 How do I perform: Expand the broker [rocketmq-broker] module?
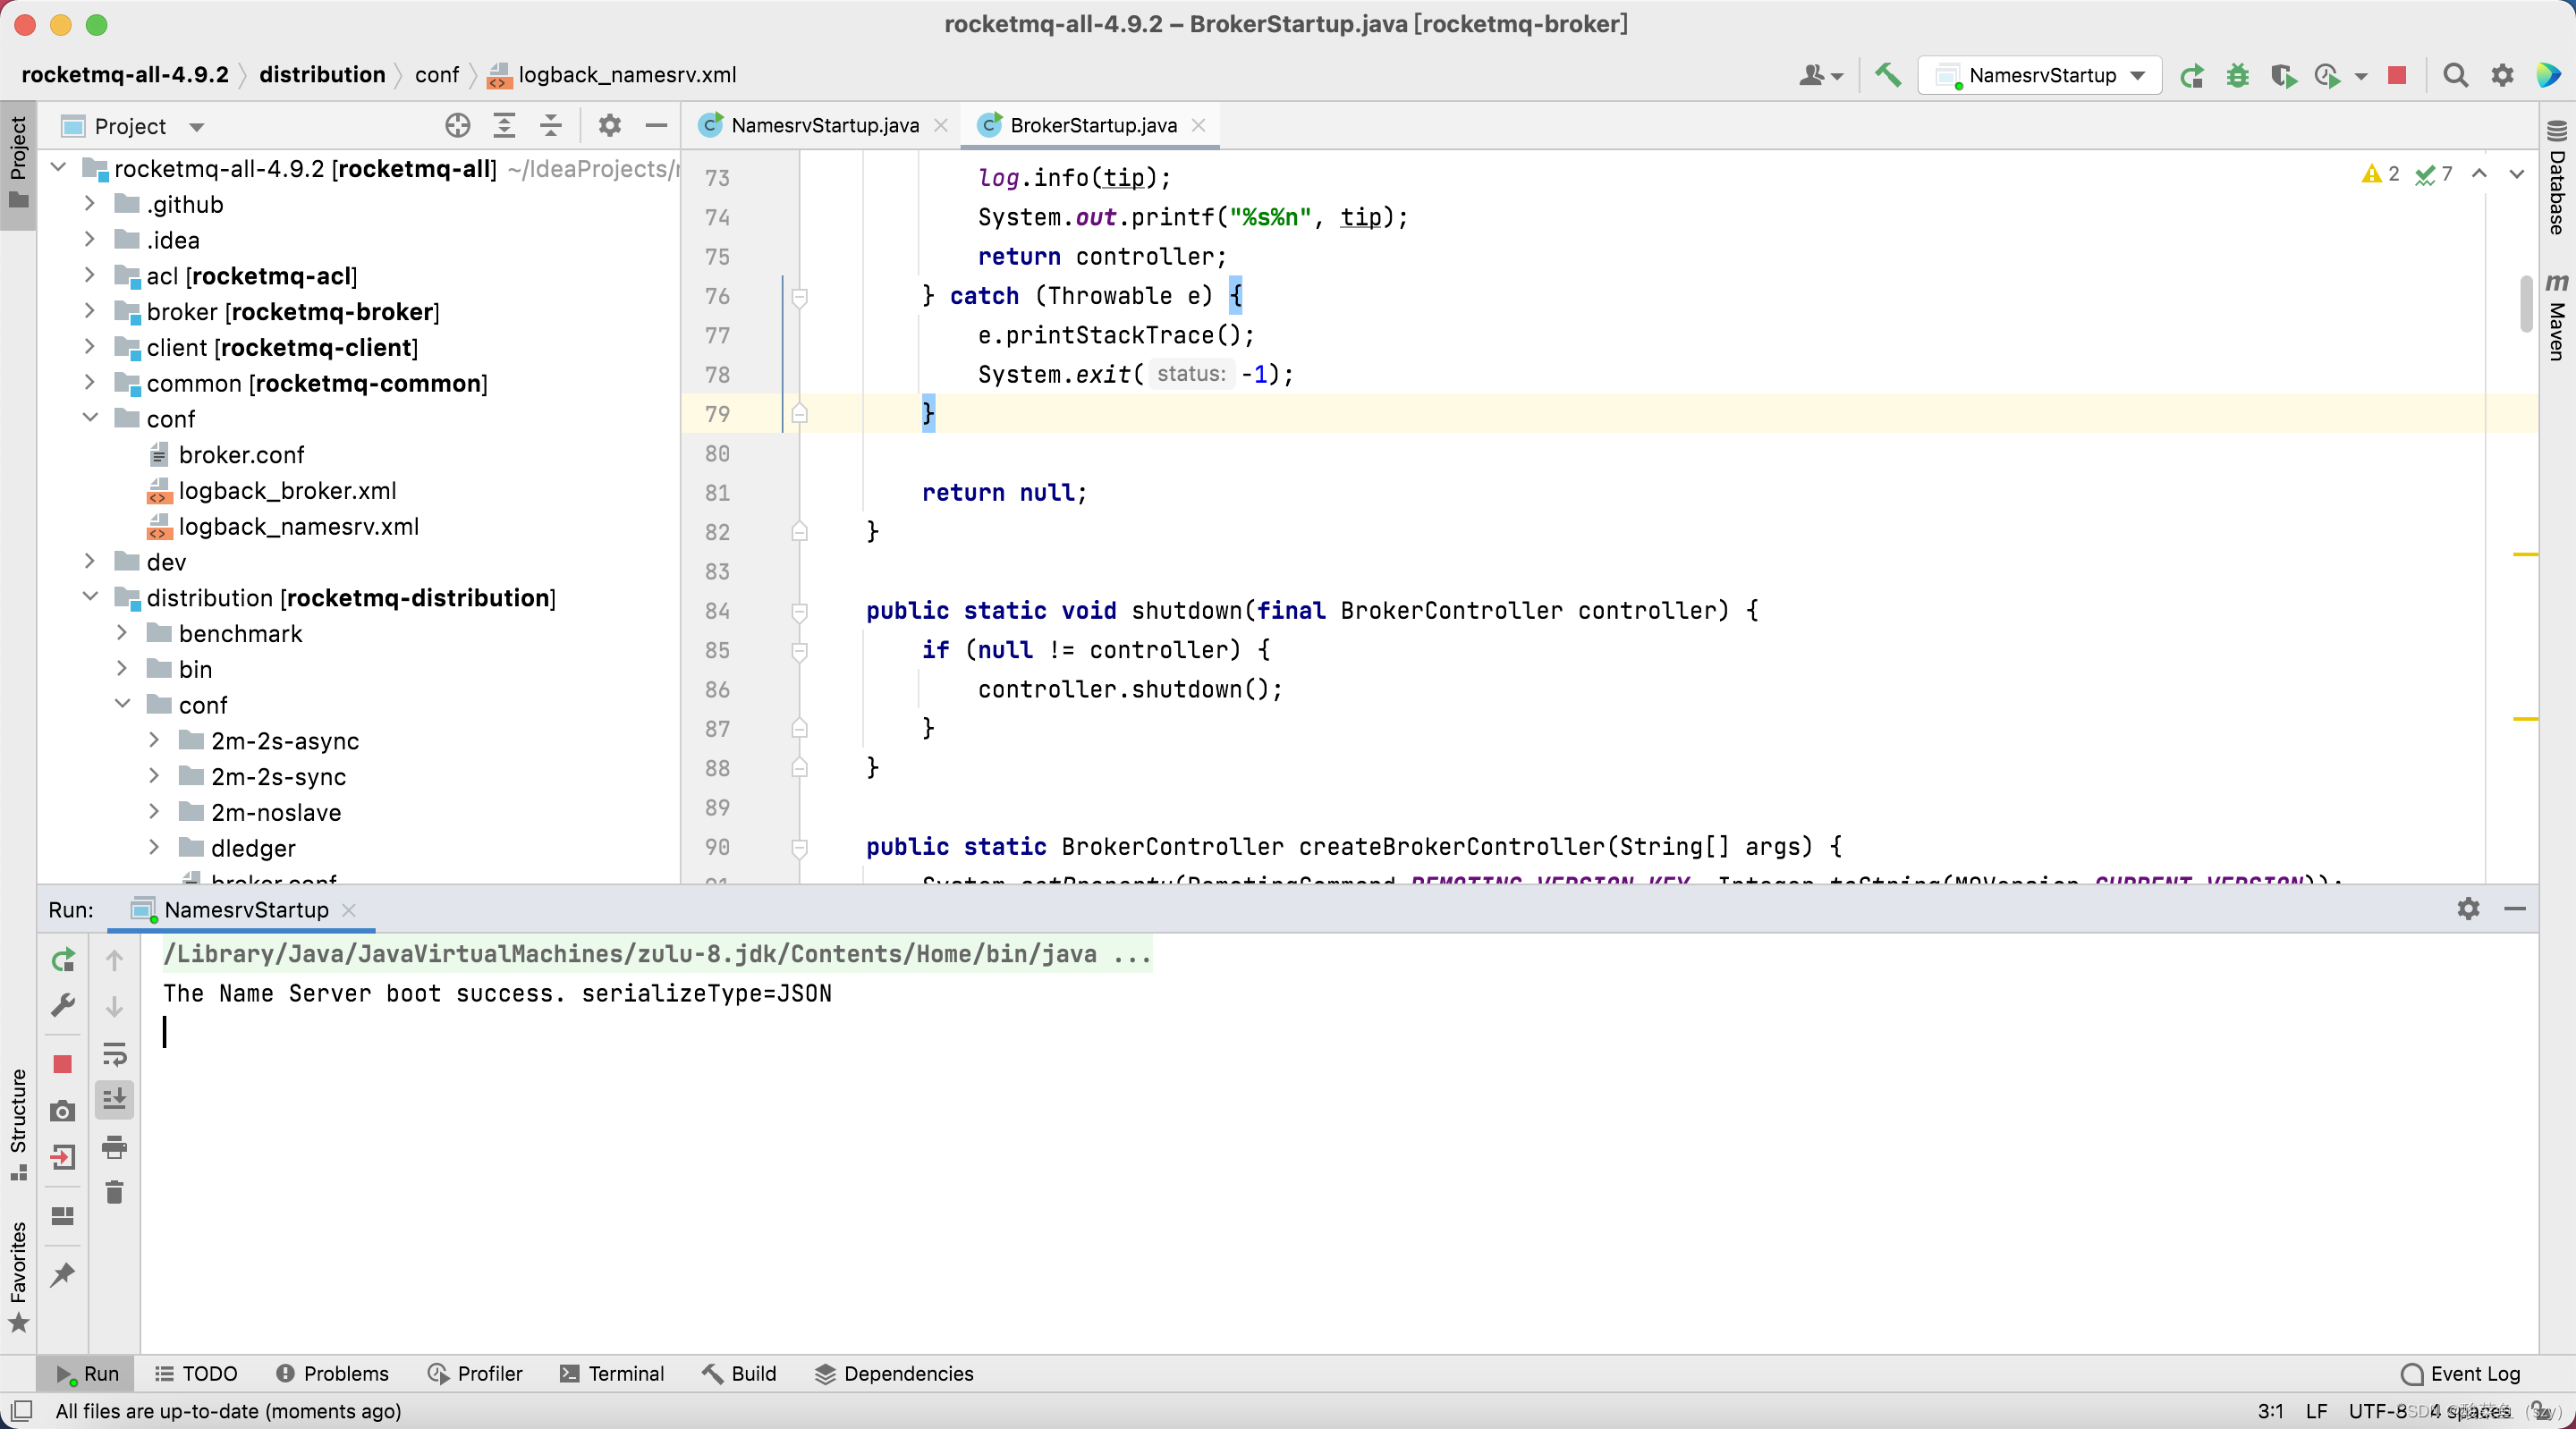click(90, 312)
